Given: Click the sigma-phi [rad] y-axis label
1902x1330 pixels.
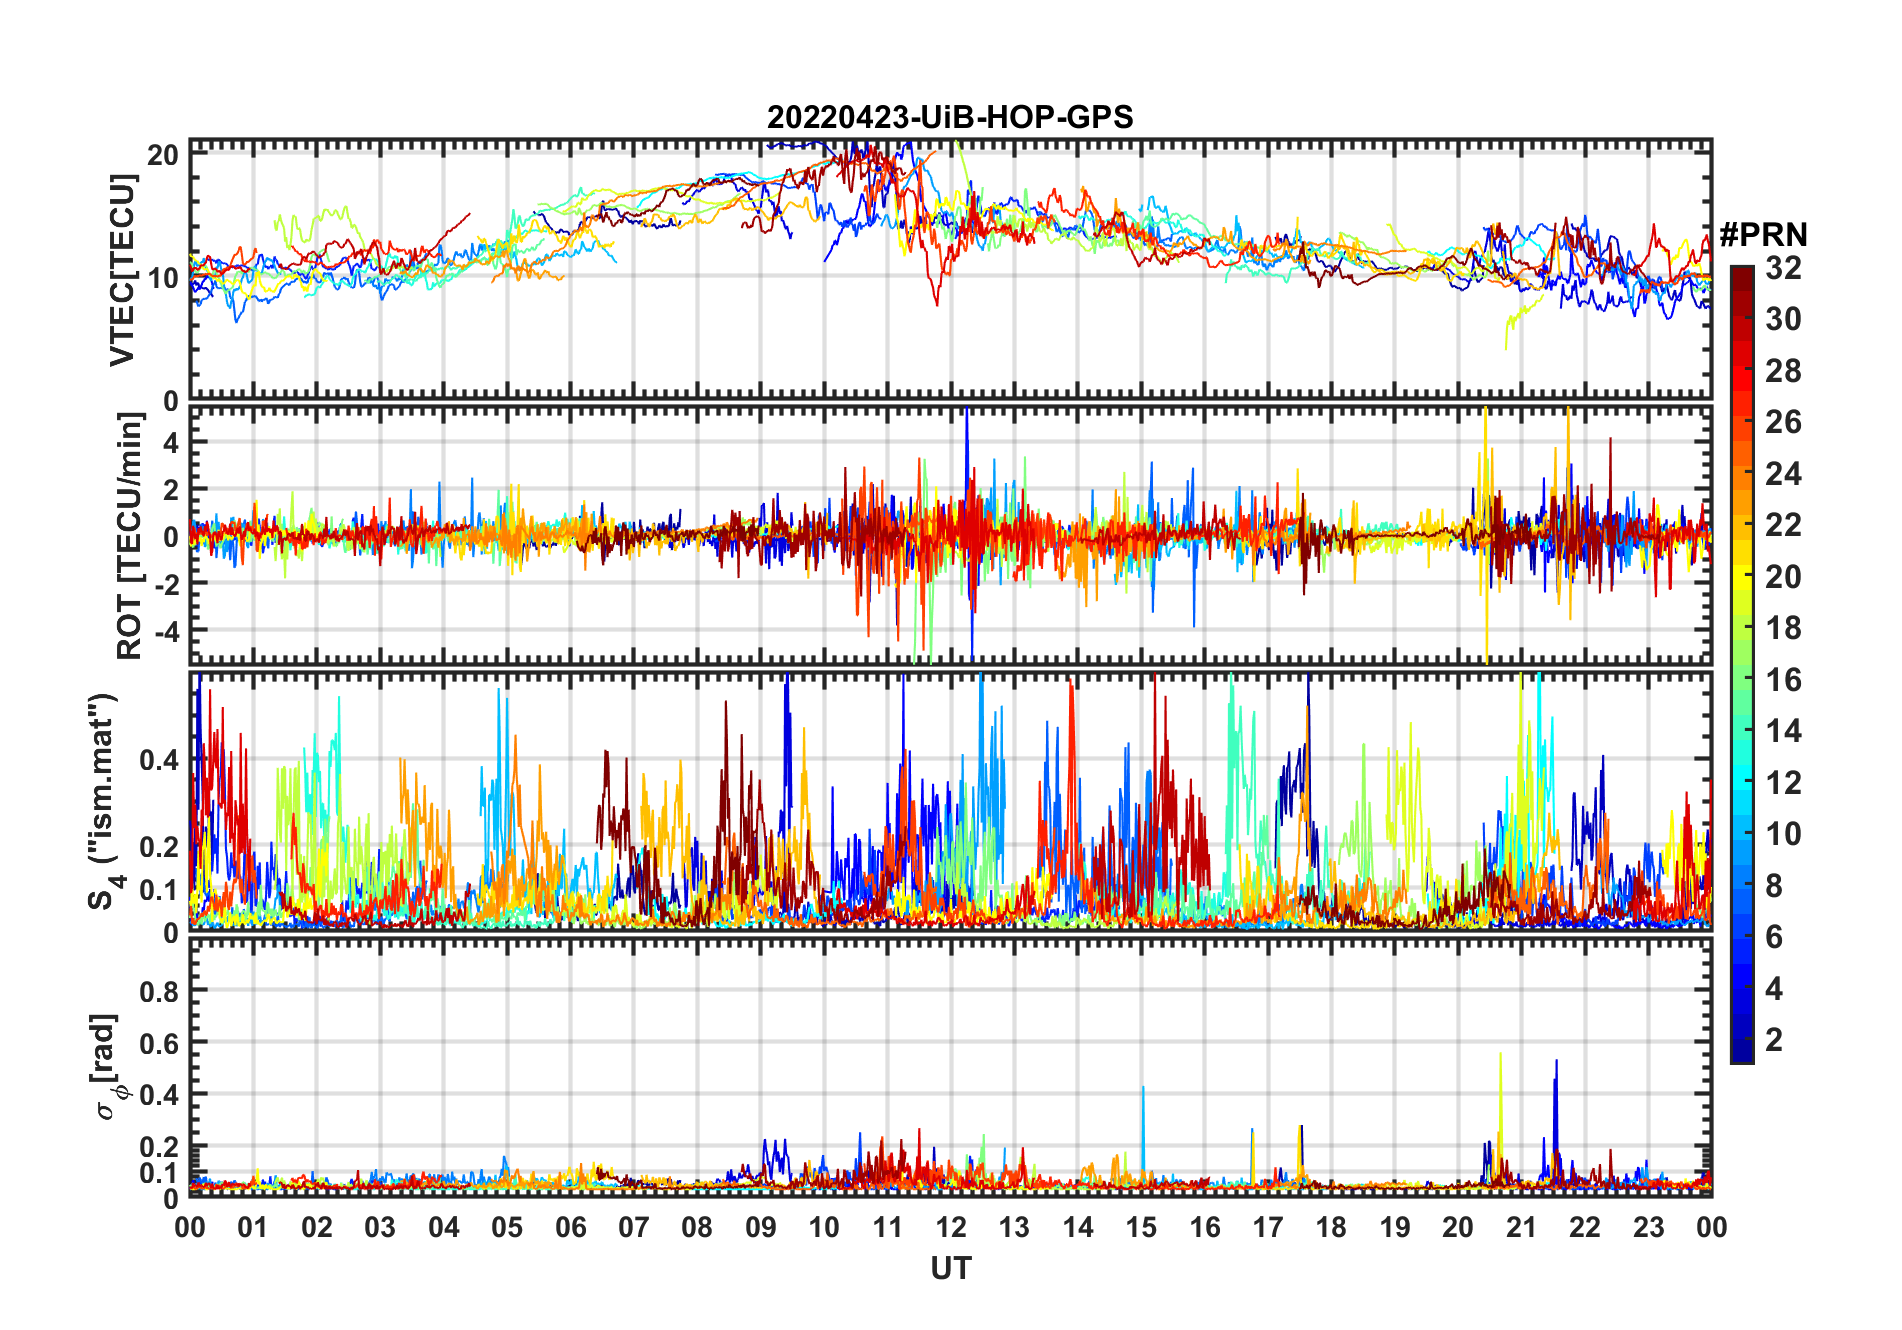Looking at the screenshot, I should (x=109, y=1066).
